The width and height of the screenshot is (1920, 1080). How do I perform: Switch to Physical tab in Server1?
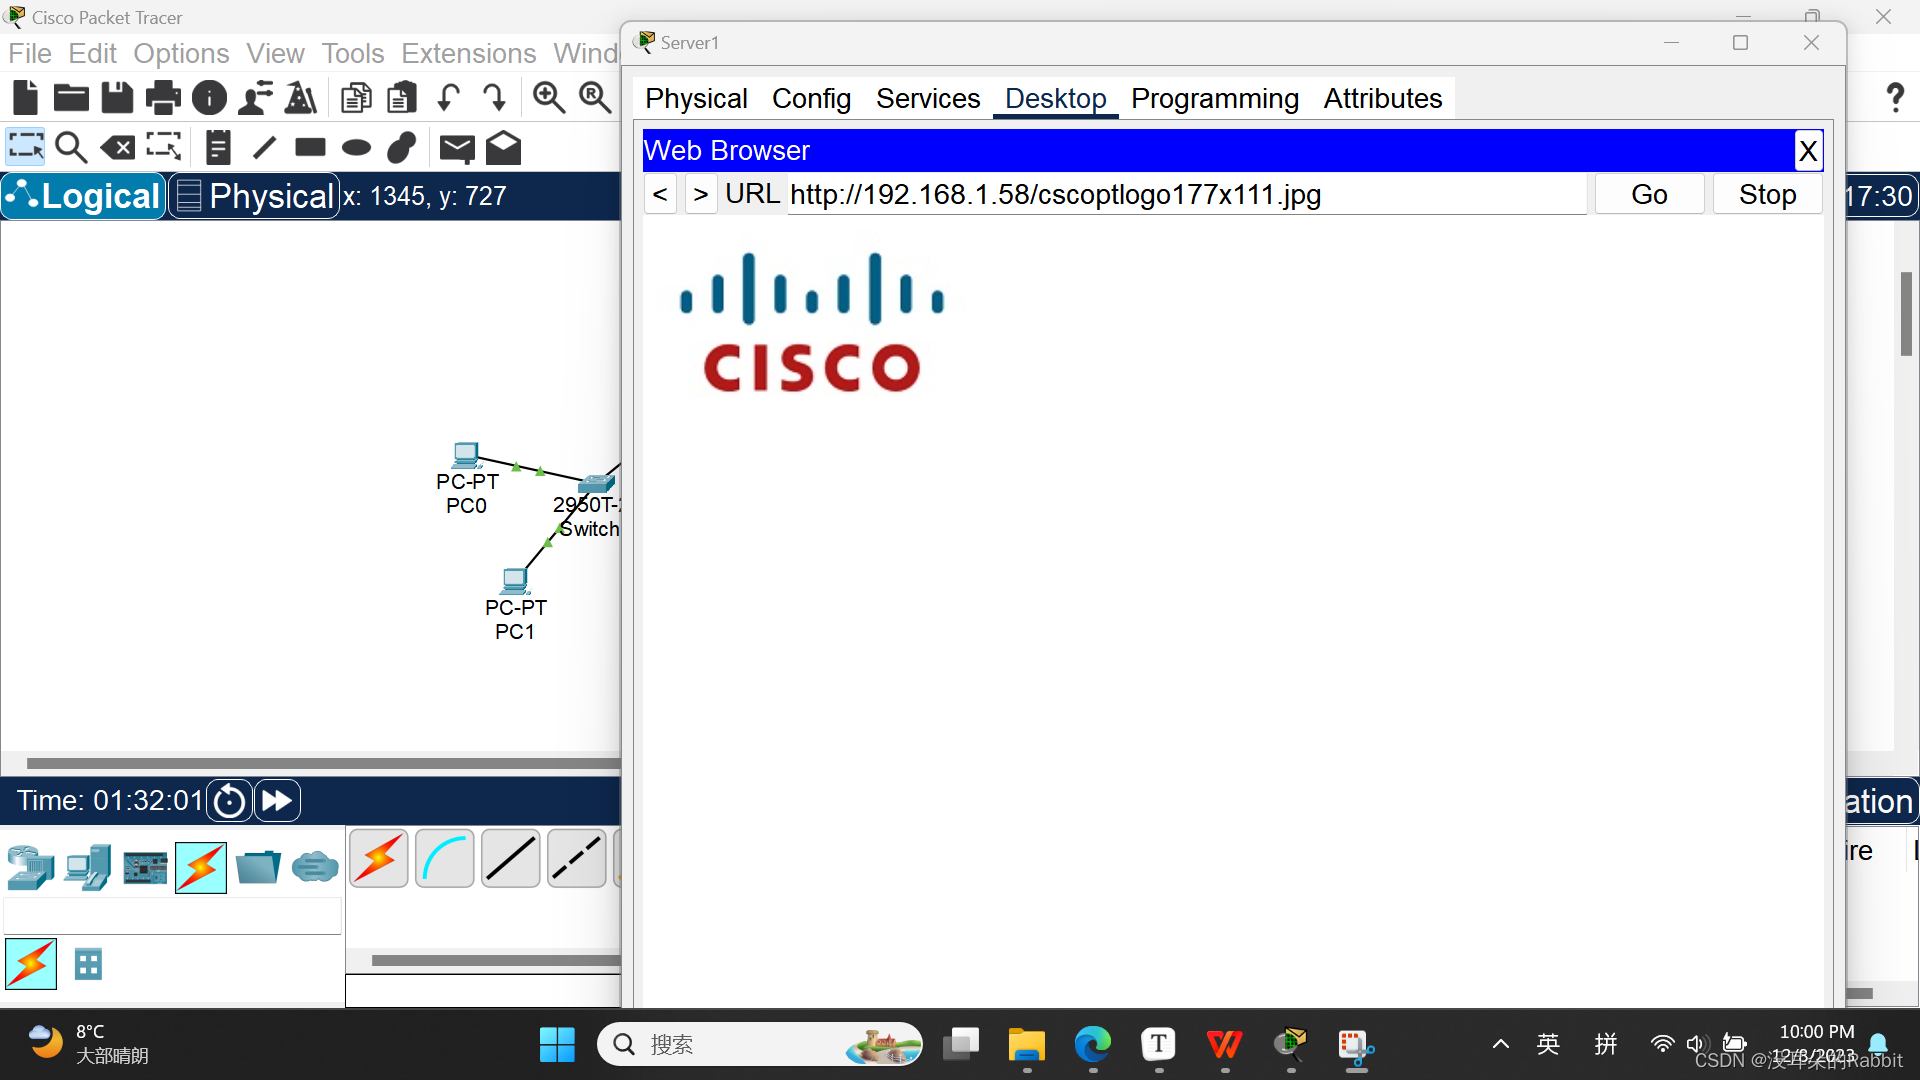tap(696, 98)
